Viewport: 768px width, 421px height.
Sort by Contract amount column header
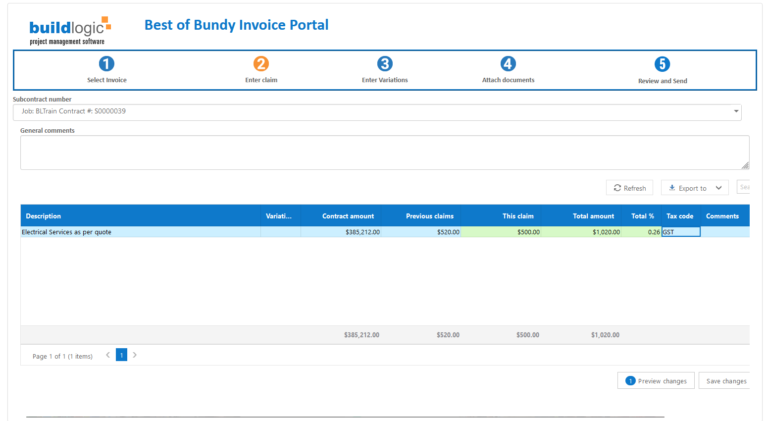pos(341,216)
